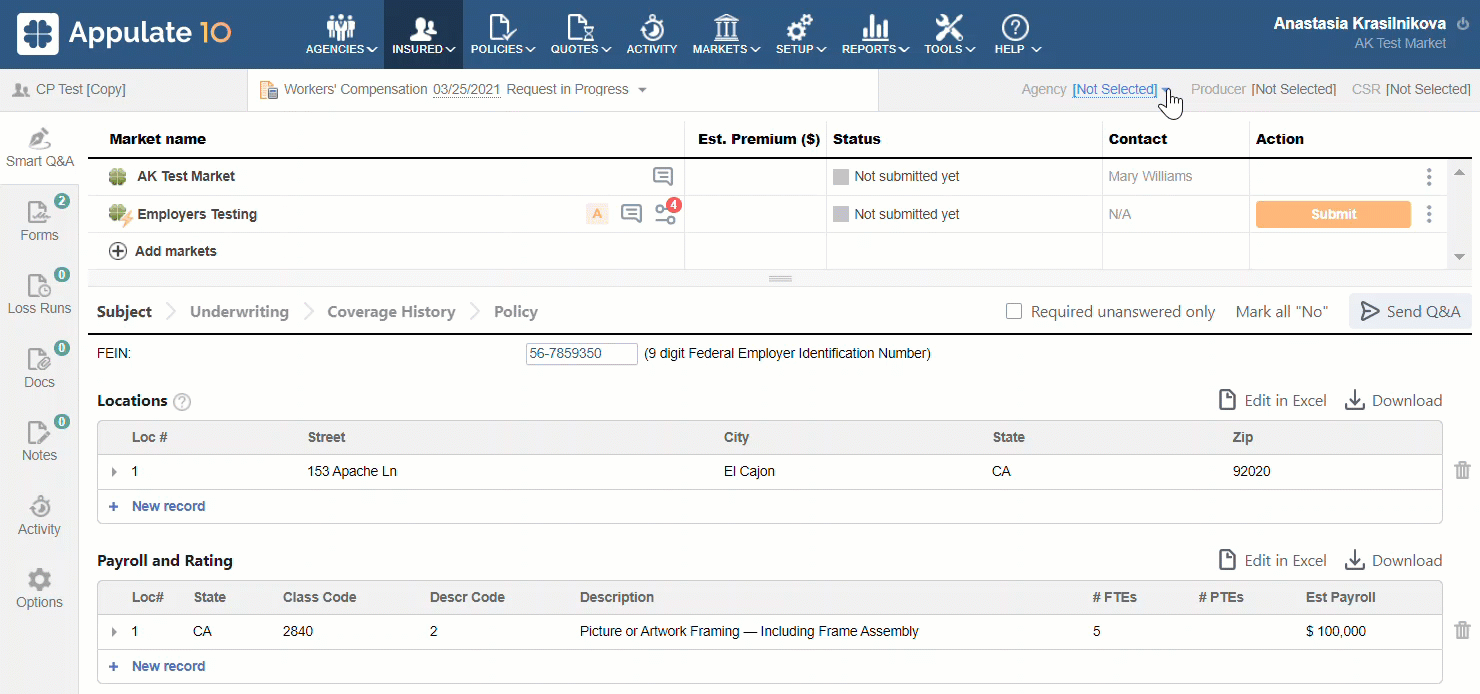Expand Payroll row for class code 2840
Image resolution: width=1480 pixels, height=694 pixels.
[114, 632]
